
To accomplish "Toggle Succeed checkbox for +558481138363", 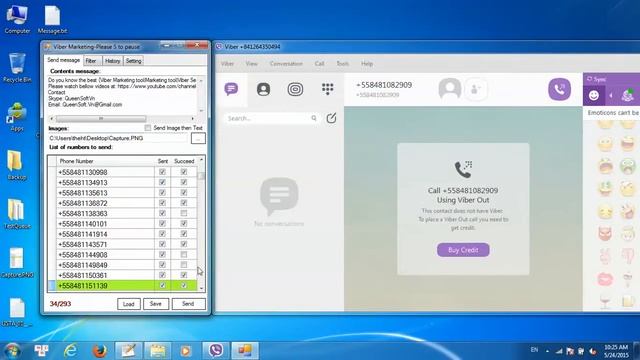I will click(x=184, y=213).
